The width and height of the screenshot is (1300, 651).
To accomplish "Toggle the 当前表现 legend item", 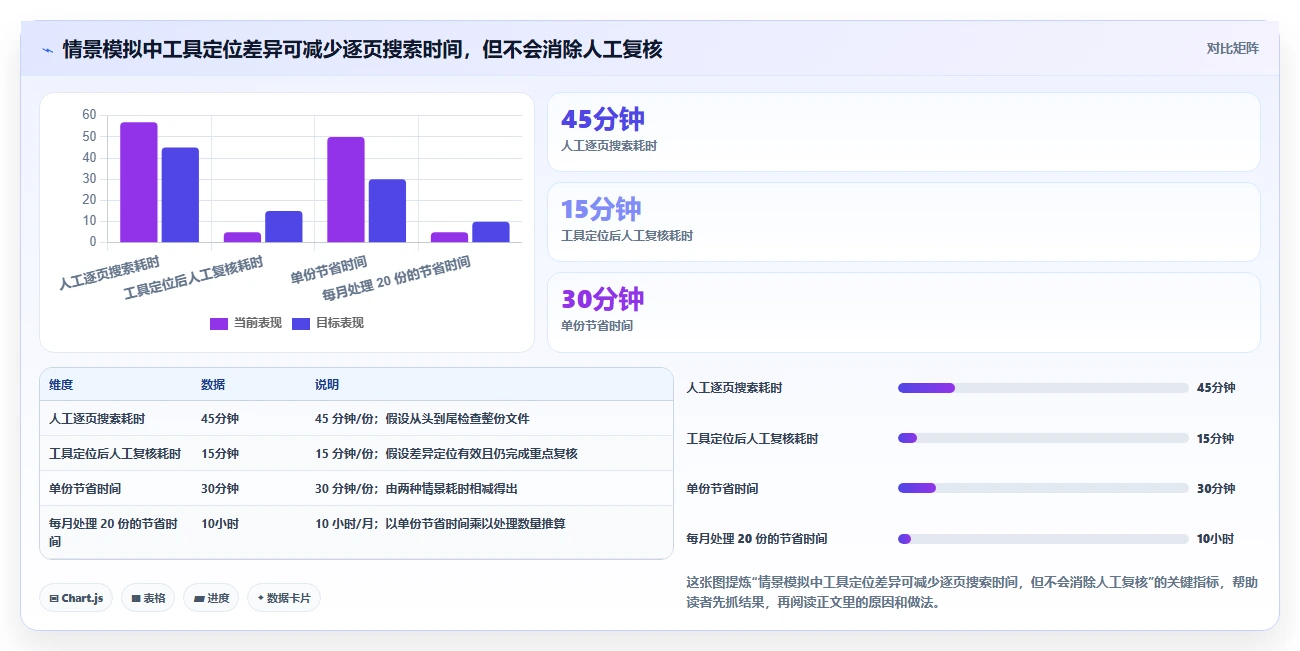I will pyautogui.click(x=246, y=323).
